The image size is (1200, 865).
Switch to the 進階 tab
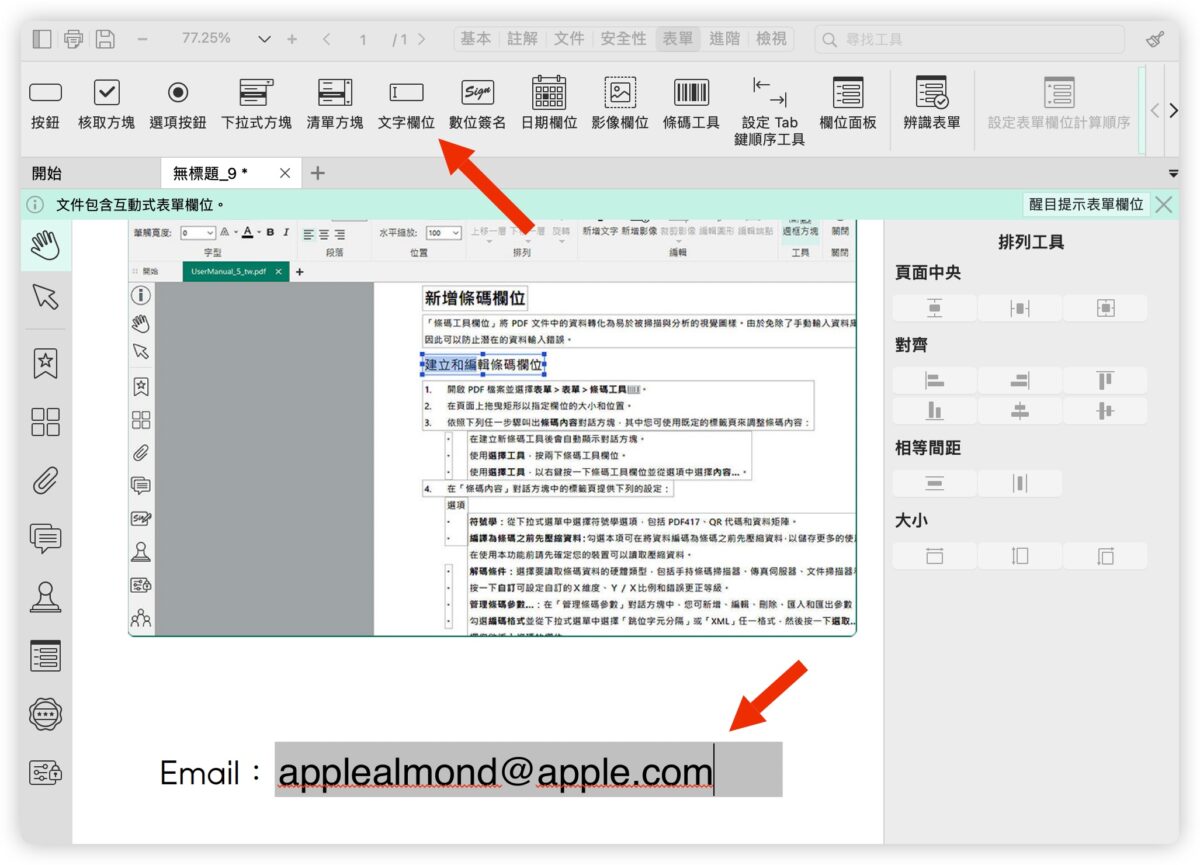pyautogui.click(x=724, y=39)
